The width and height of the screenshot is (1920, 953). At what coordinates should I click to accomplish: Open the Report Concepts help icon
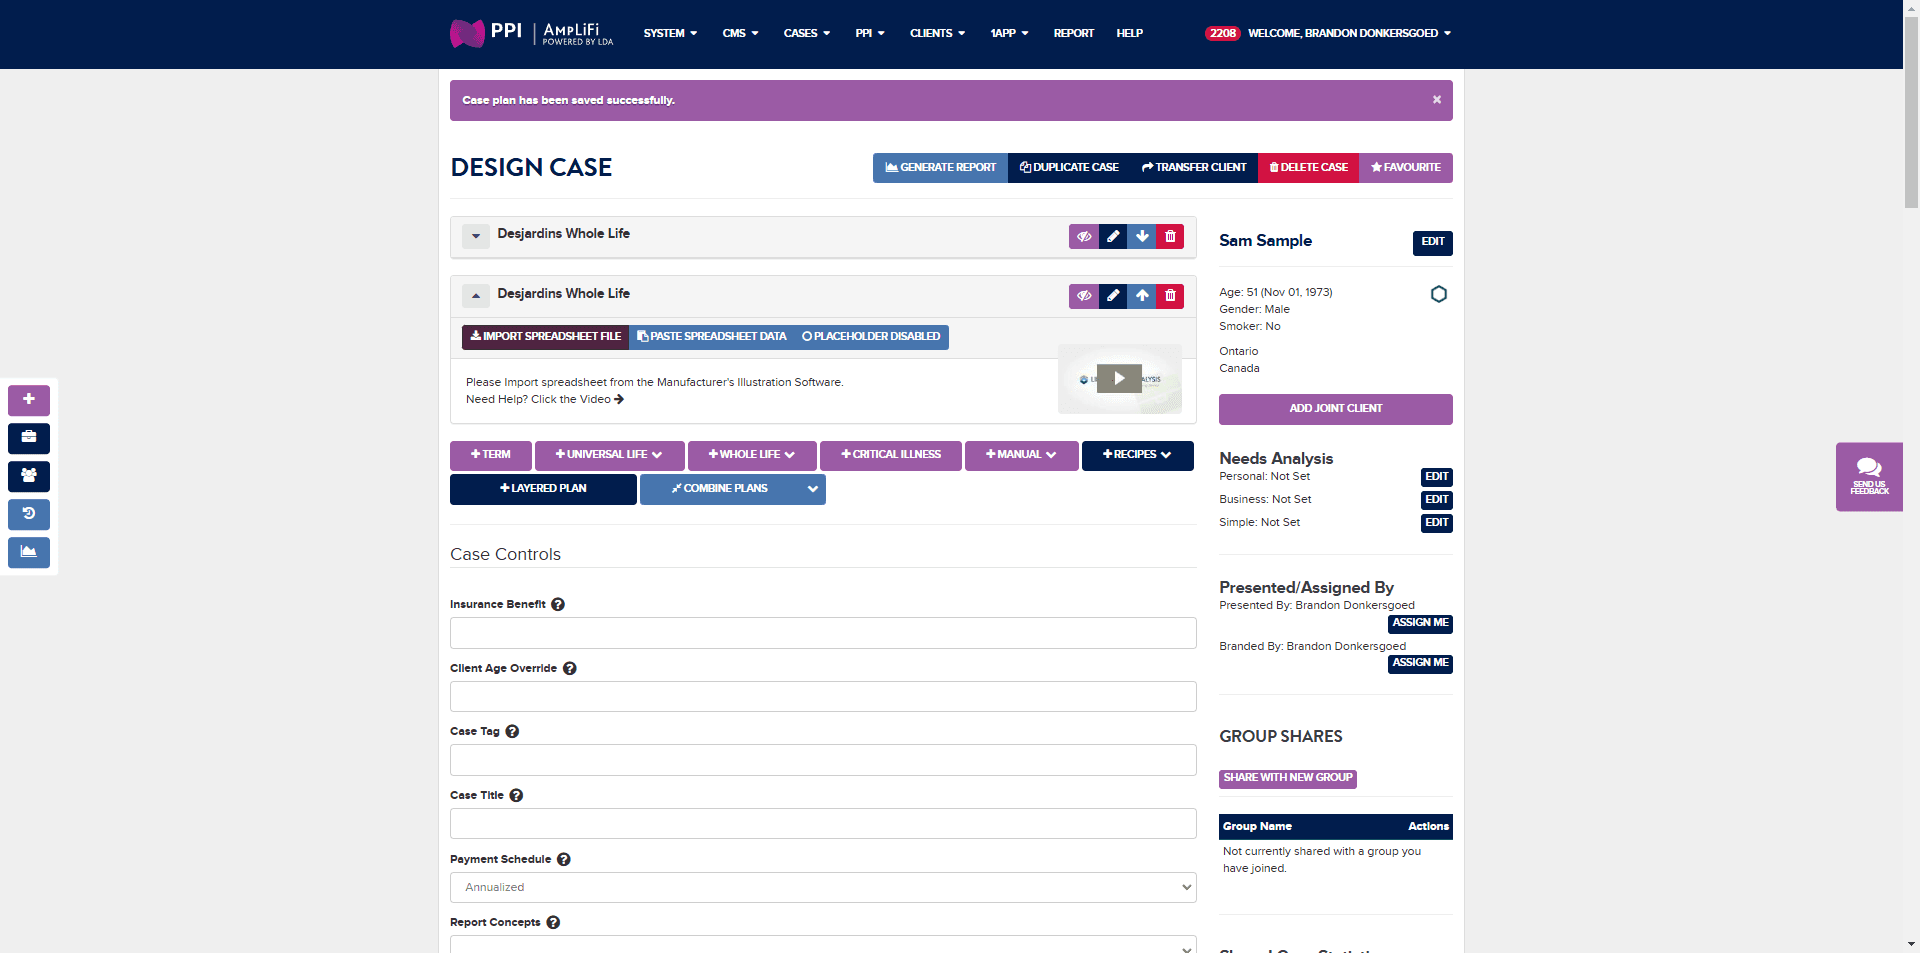click(x=553, y=922)
